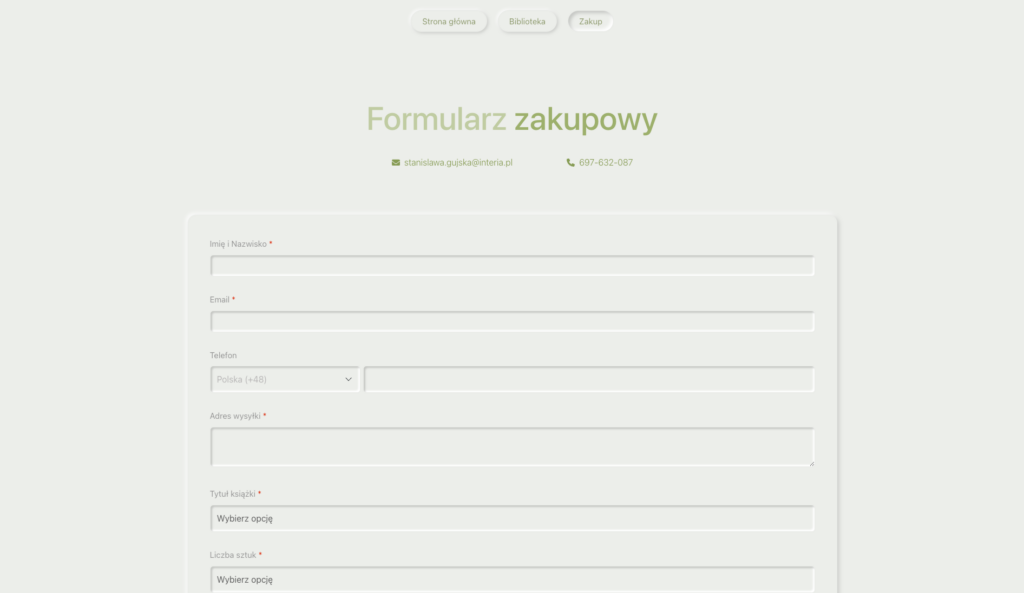Click the Telefon field label
The width and height of the screenshot is (1024, 593).
223,355
